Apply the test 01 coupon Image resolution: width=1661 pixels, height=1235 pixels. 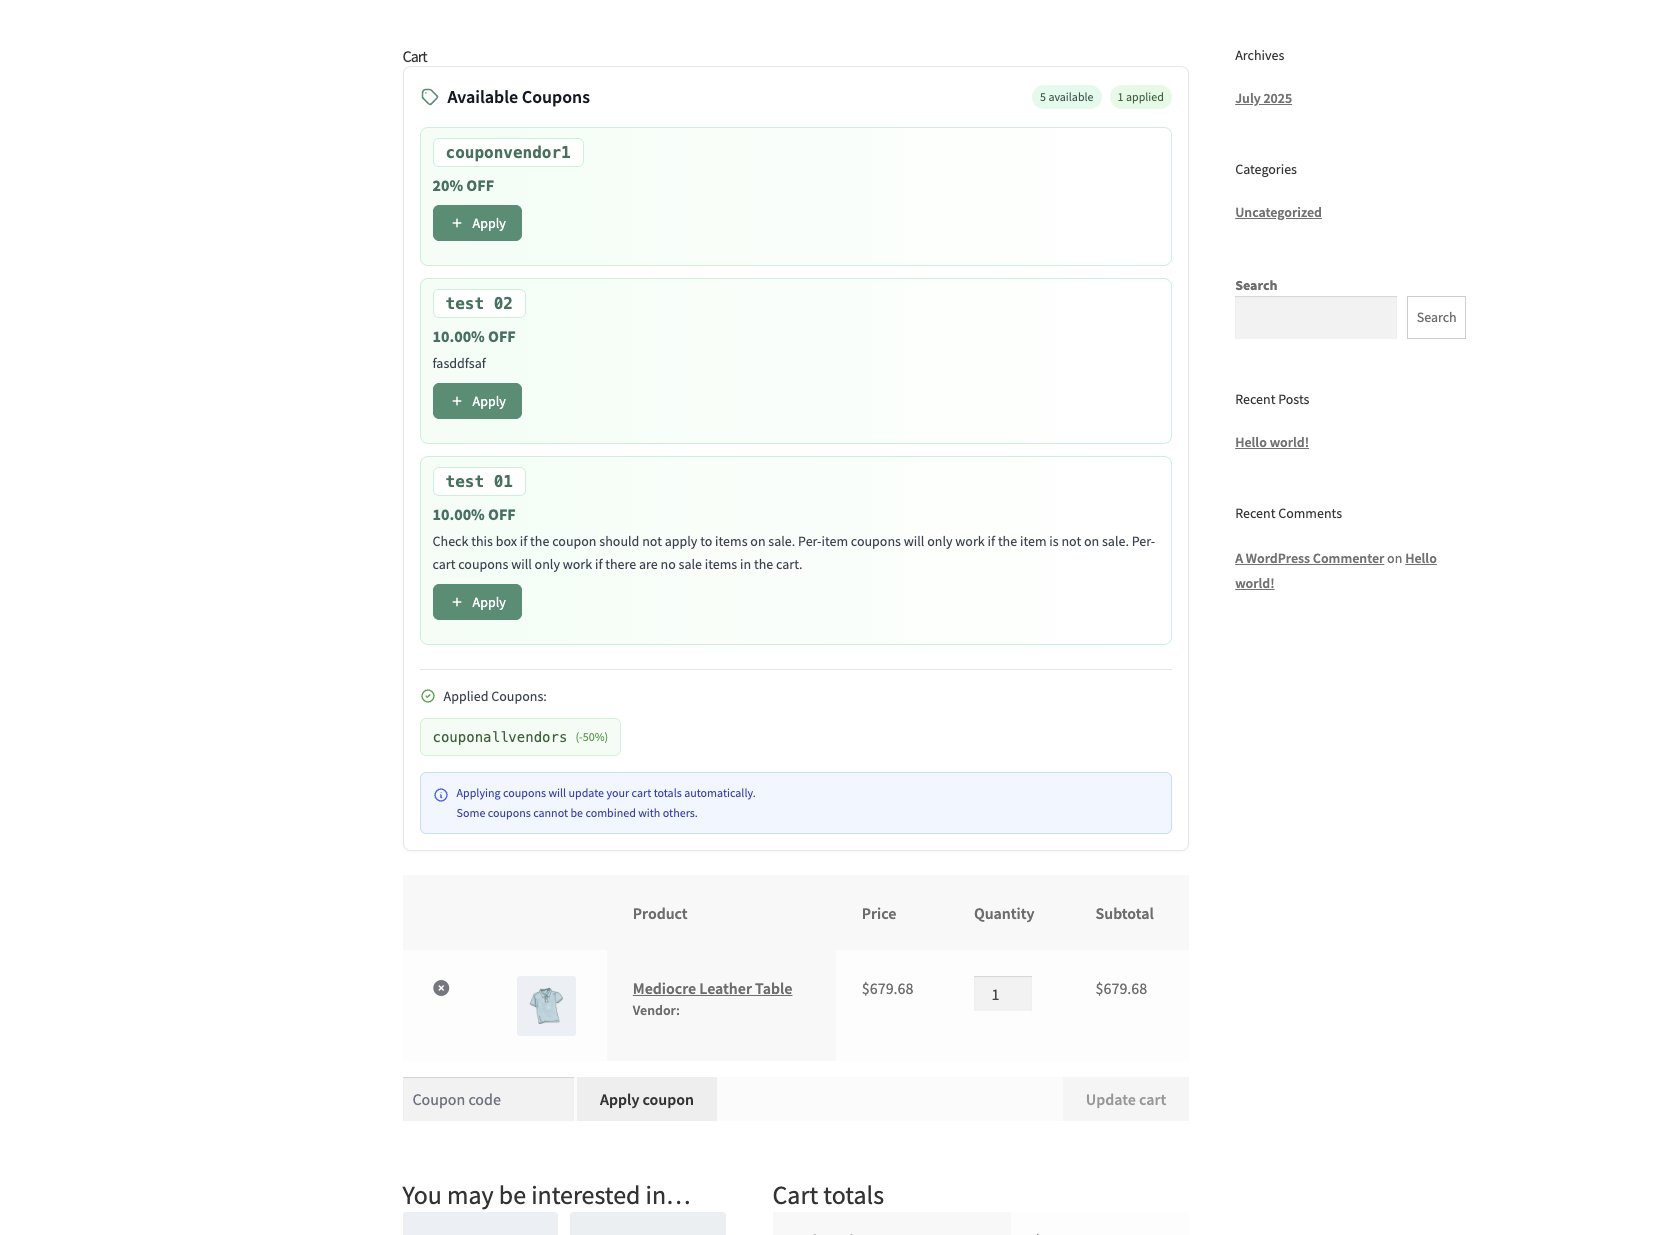477,602
